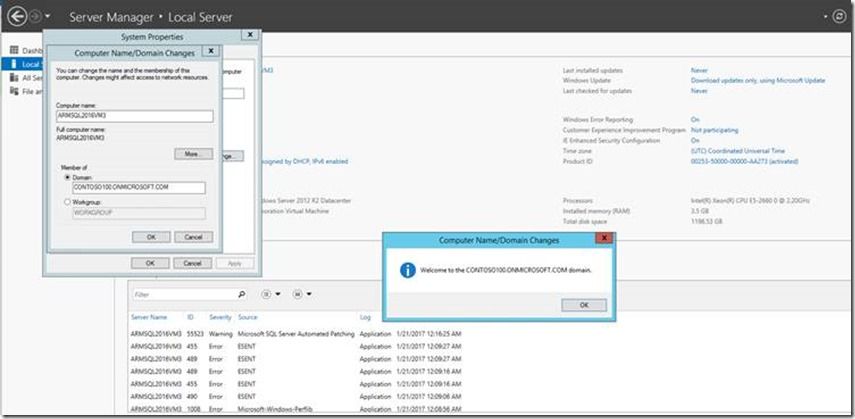Click the 3.5 GB installed memory value
The height and width of the screenshot is (419, 855).
point(698,211)
